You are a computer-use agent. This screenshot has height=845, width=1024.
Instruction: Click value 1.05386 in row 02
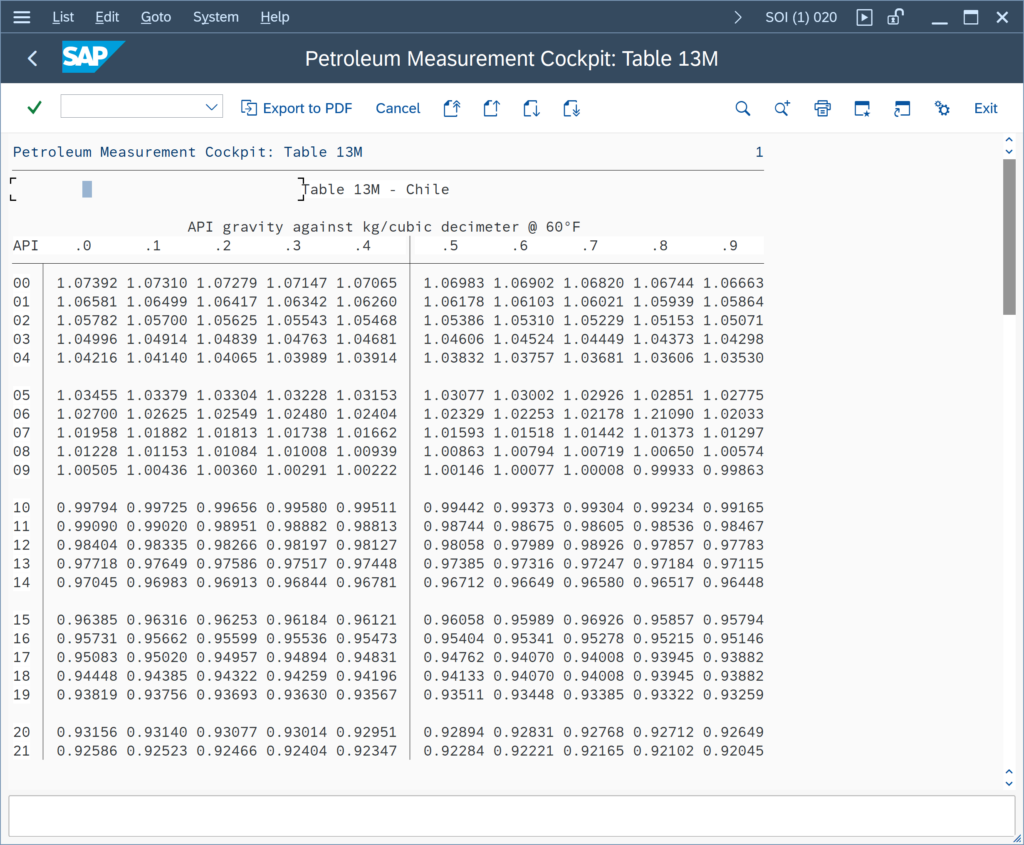pos(454,321)
